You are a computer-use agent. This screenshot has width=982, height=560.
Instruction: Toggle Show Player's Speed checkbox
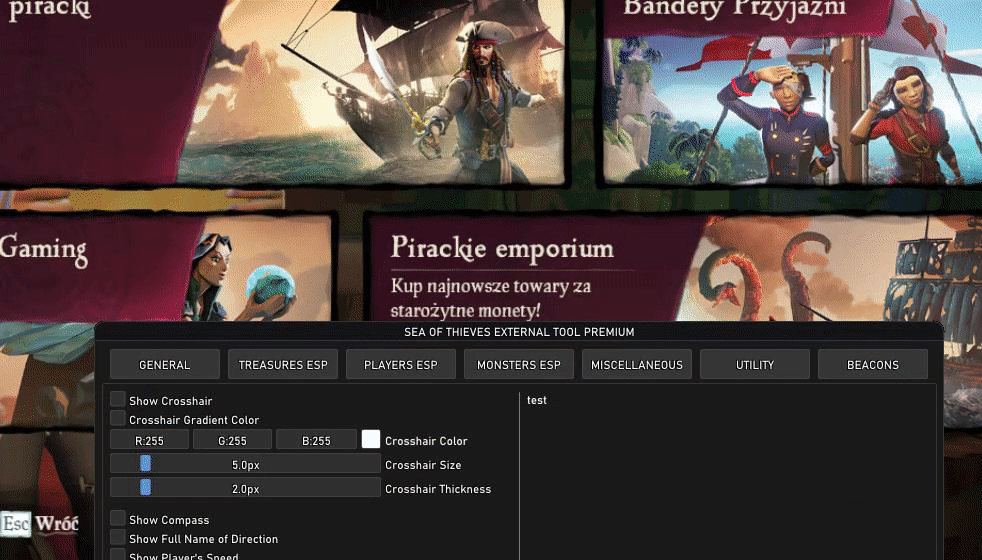pos(118,554)
